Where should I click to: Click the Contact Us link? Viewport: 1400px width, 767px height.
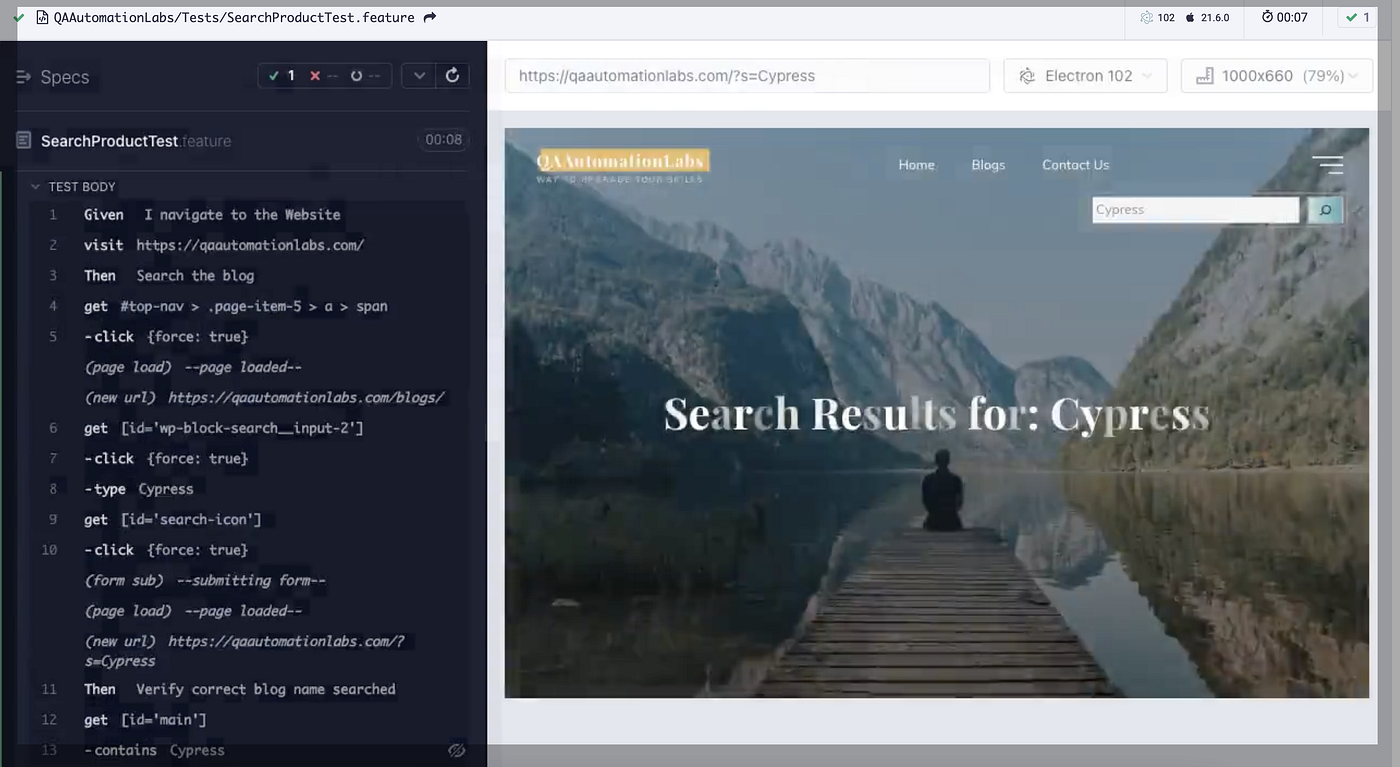click(x=1075, y=165)
